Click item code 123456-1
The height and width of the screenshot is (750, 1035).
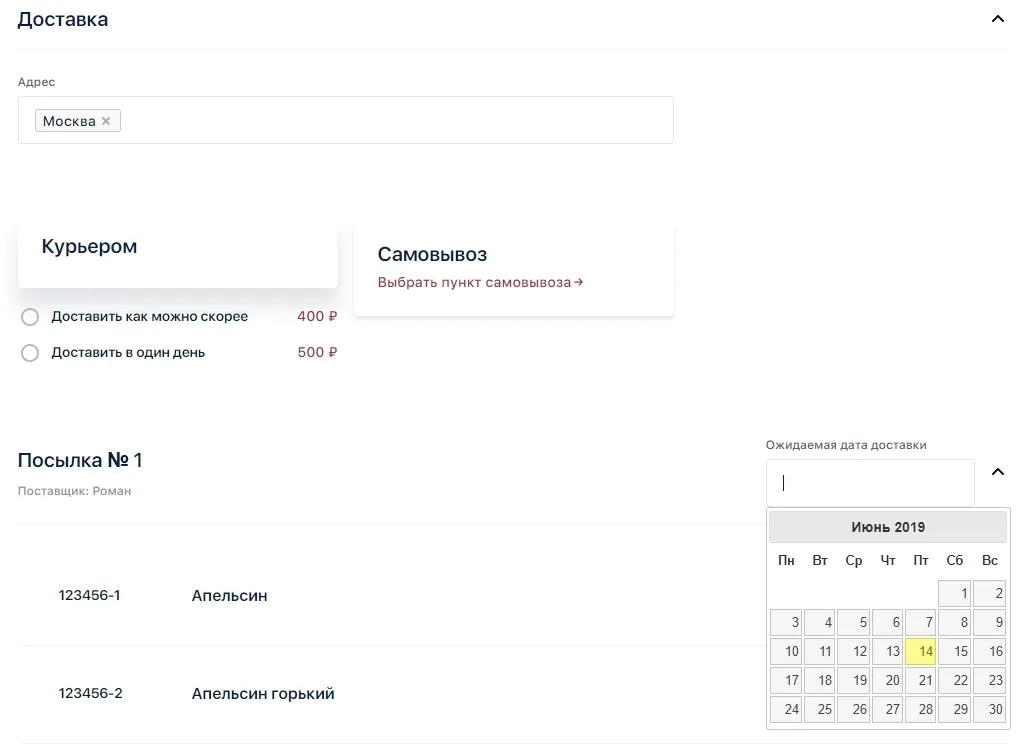[89, 595]
